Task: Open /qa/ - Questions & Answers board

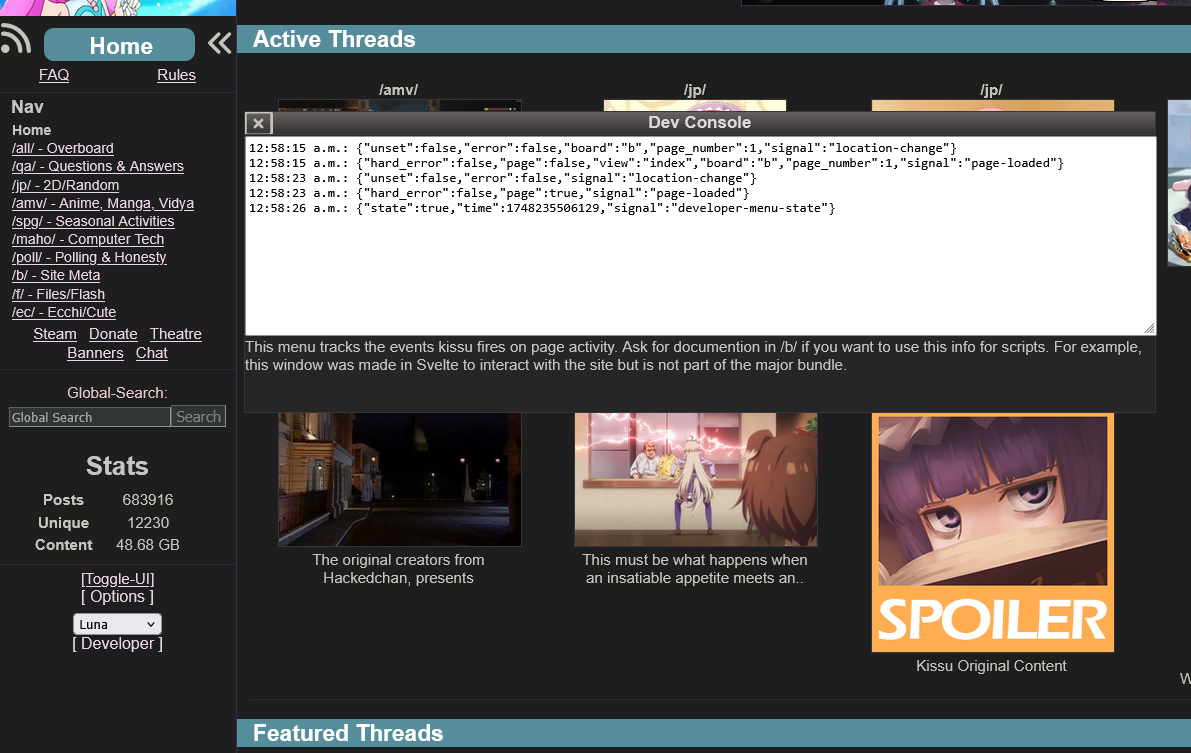Action: (98, 166)
